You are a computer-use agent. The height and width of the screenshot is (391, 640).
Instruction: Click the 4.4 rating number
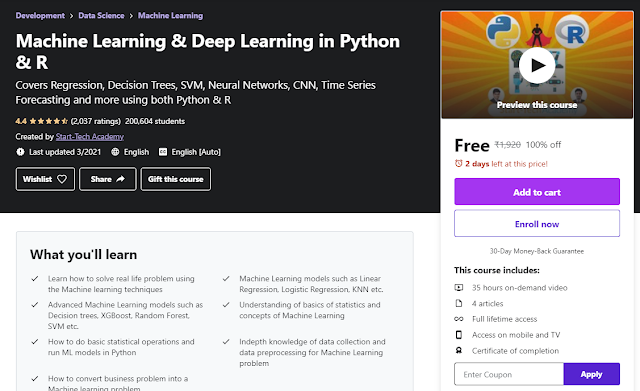[21, 121]
